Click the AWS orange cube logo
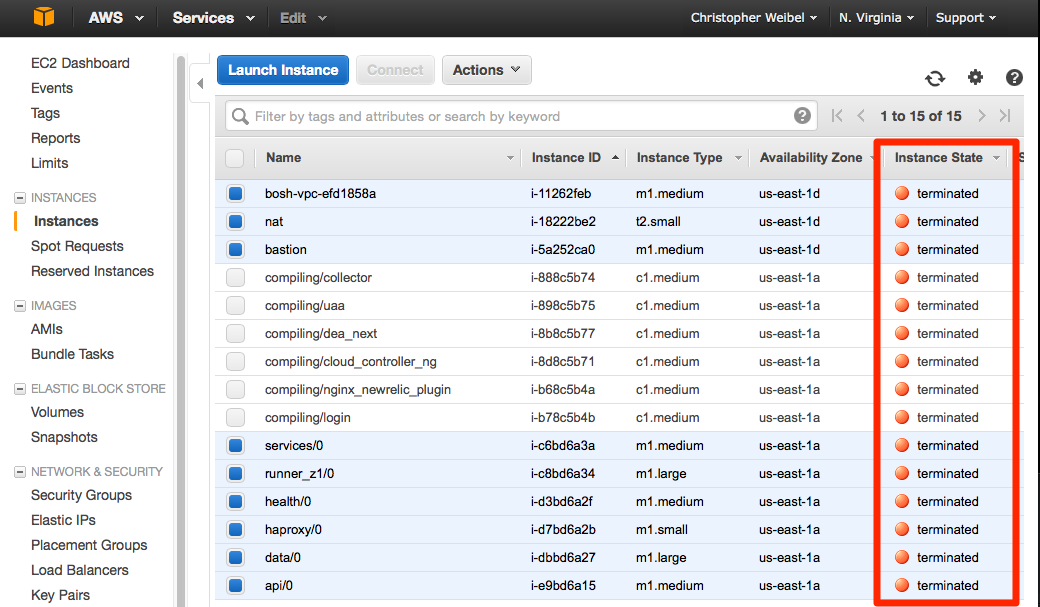The width and height of the screenshot is (1040, 607). 44,17
